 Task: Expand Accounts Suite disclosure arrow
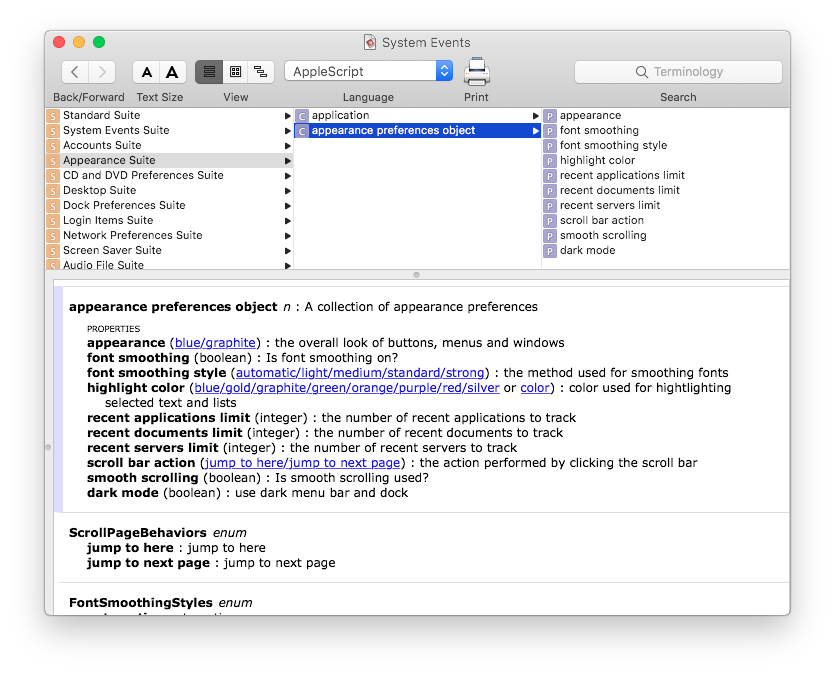[x=288, y=146]
